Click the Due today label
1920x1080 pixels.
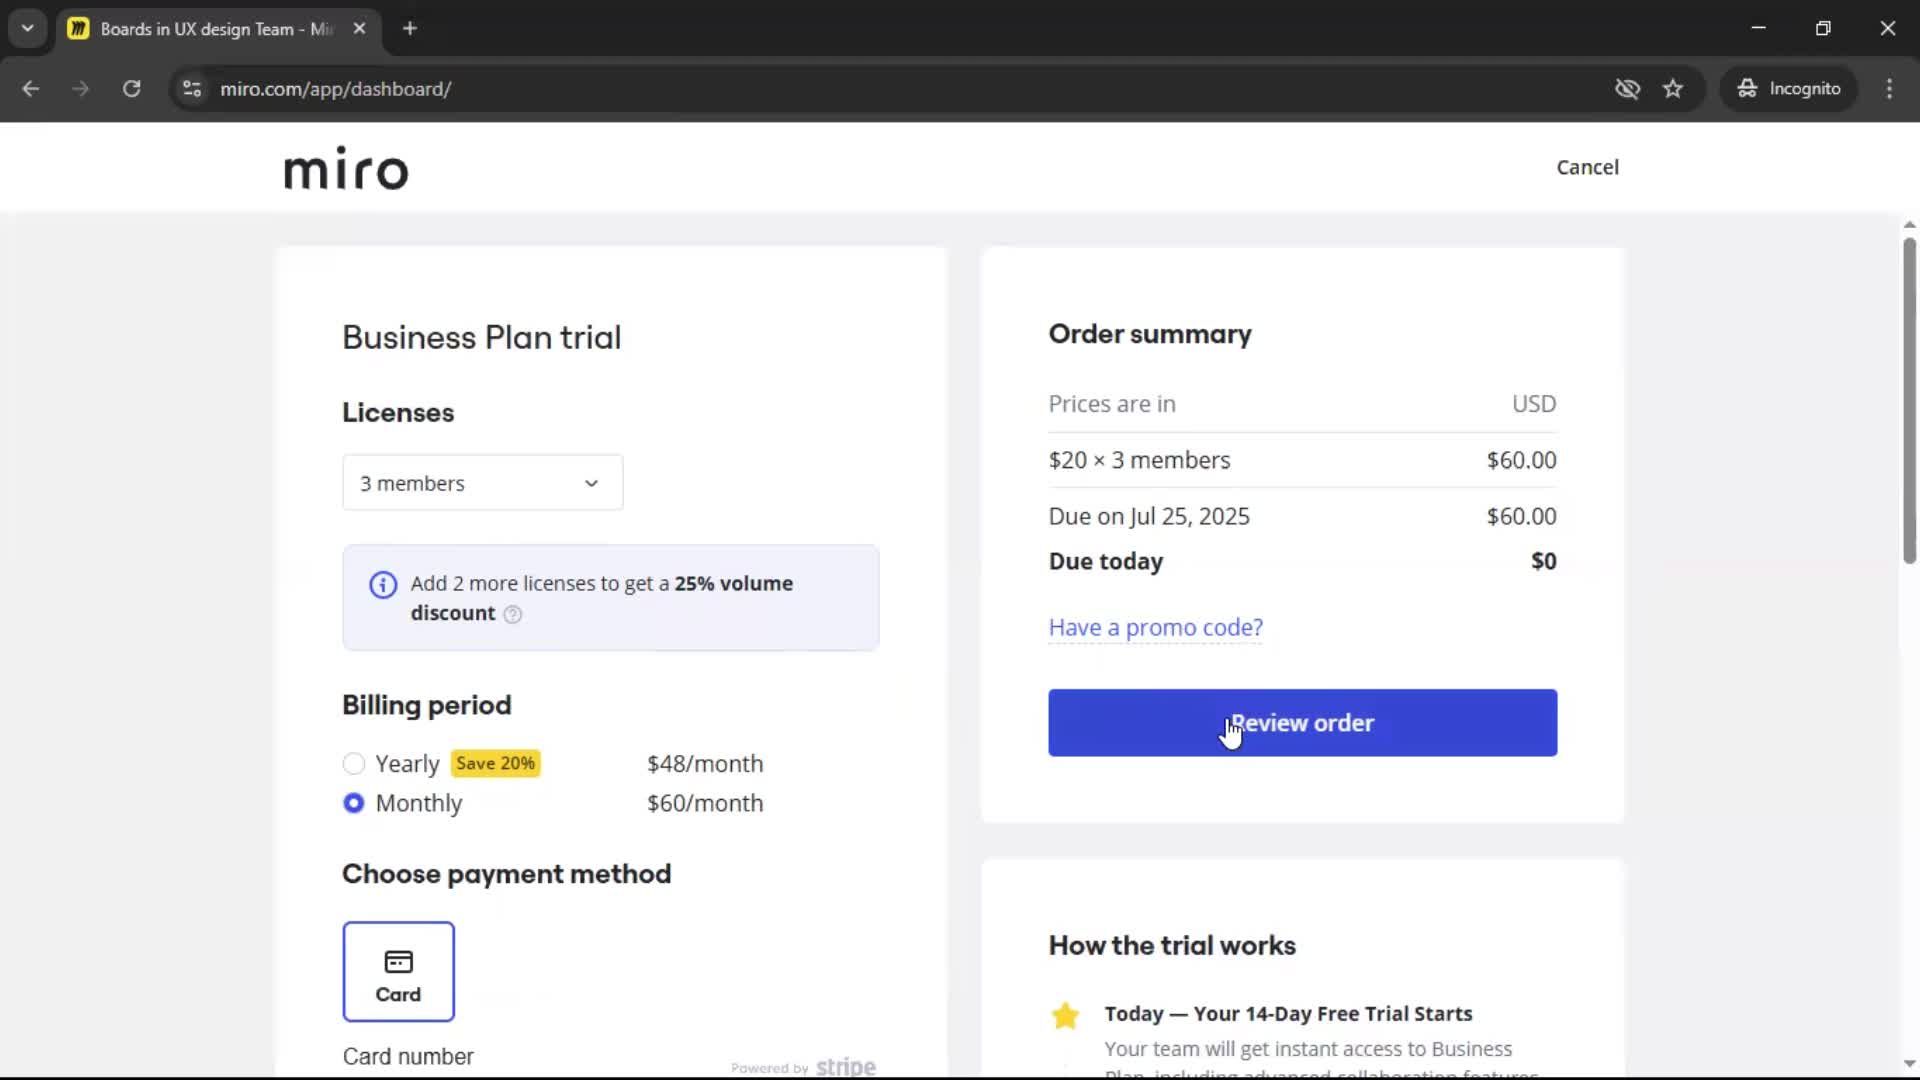pyautogui.click(x=1106, y=561)
